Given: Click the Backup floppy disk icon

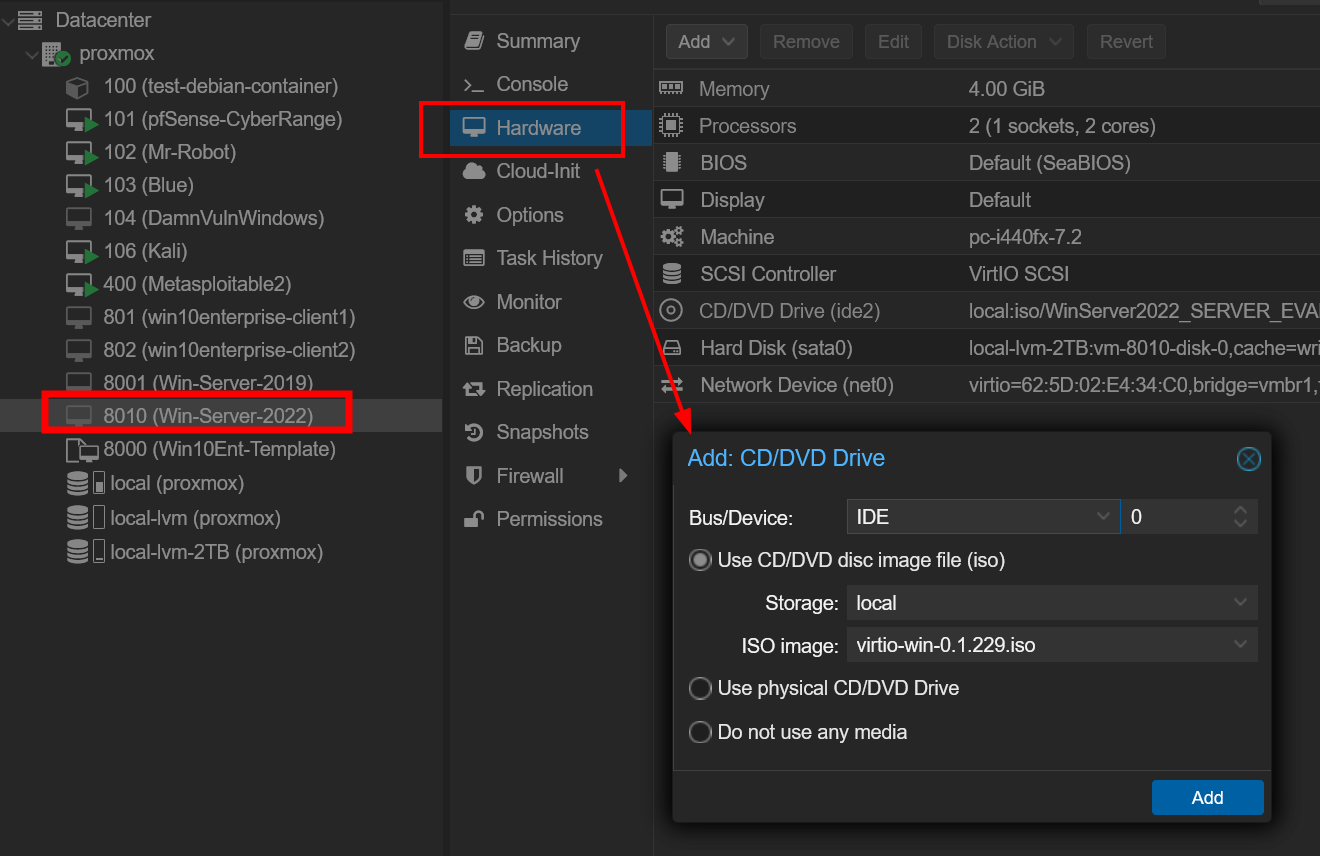Looking at the screenshot, I should [475, 346].
